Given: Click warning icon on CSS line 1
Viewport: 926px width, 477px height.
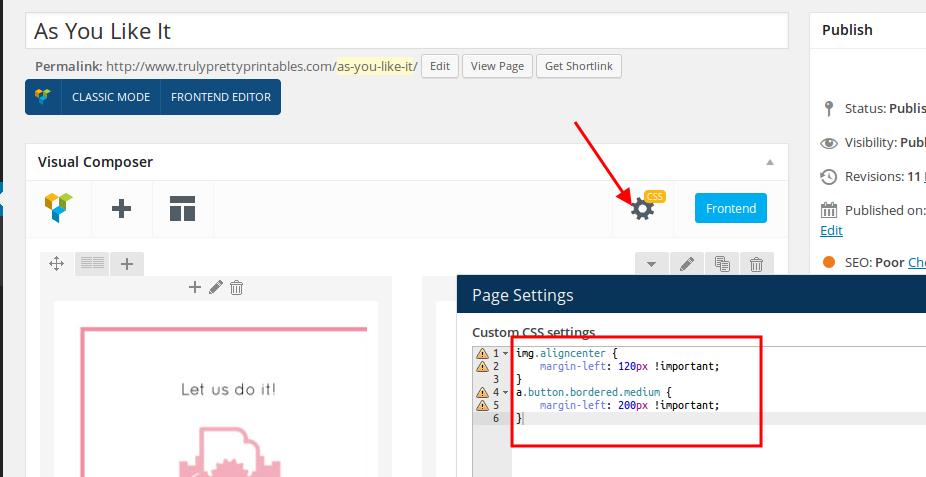Looking at the screenshot, I should 482,353.
